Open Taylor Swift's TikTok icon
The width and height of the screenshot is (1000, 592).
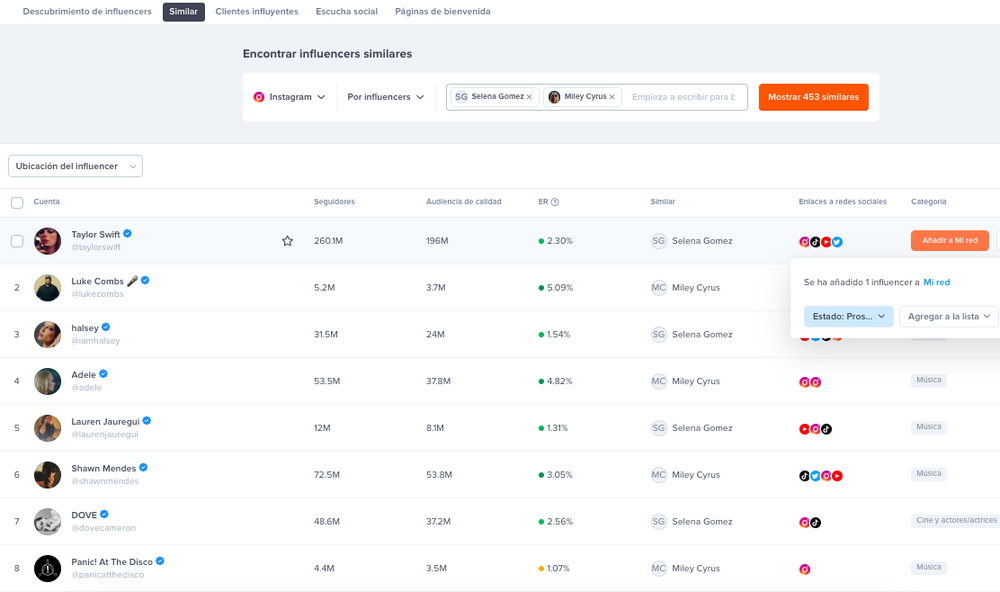[x=815, y=242]
